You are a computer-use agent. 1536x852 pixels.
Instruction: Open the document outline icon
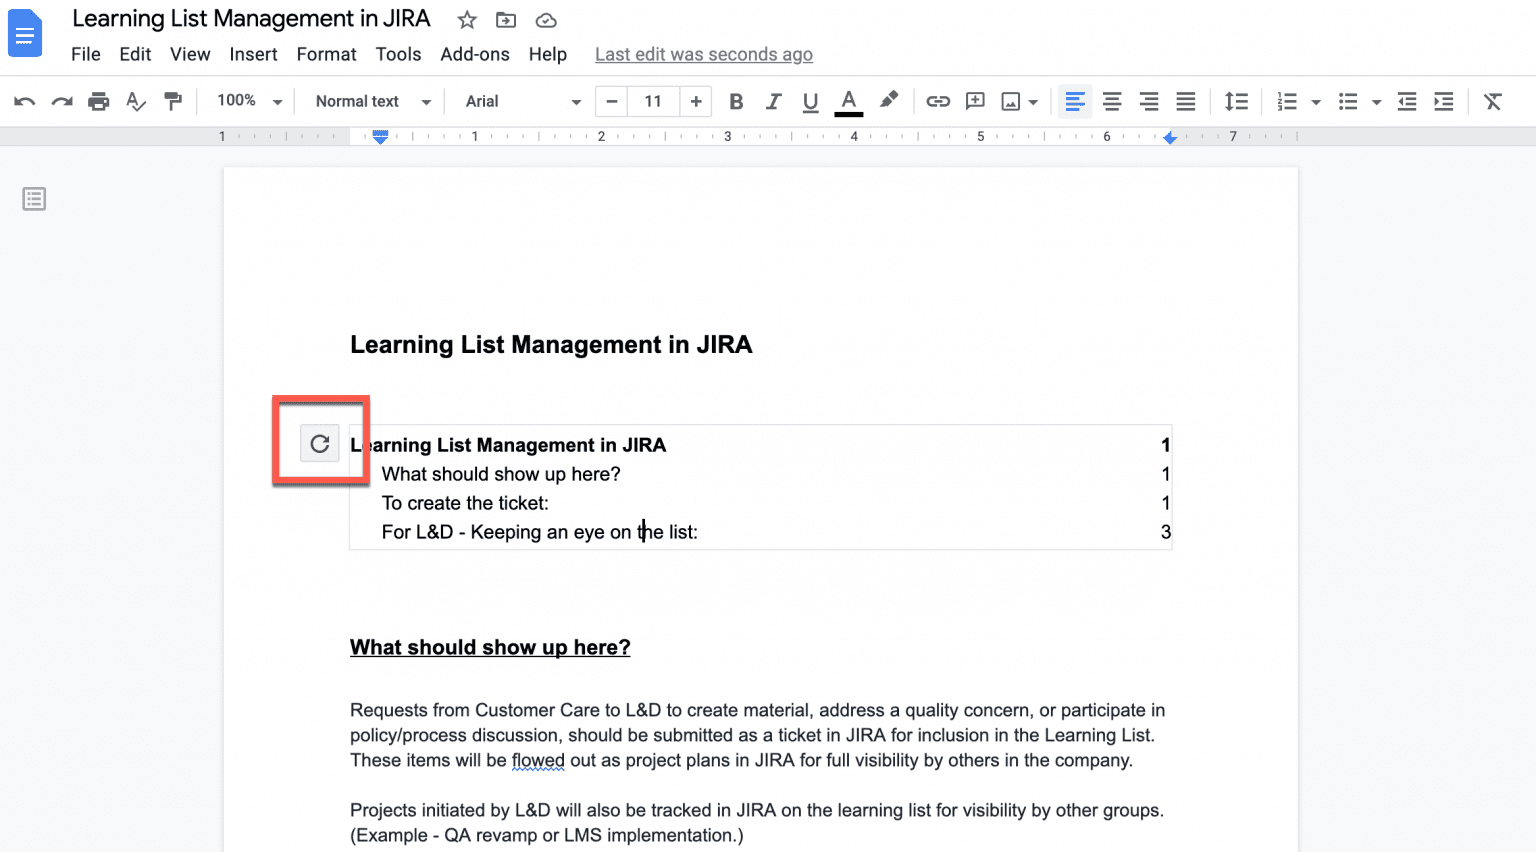(33, 198)
